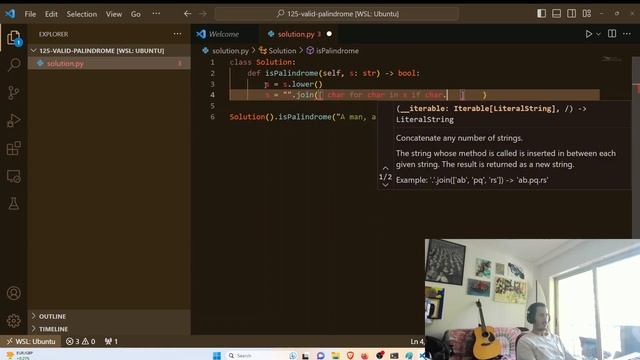Open the Extensions view
This screenshot has width=640, height=360.
point(13,148)
